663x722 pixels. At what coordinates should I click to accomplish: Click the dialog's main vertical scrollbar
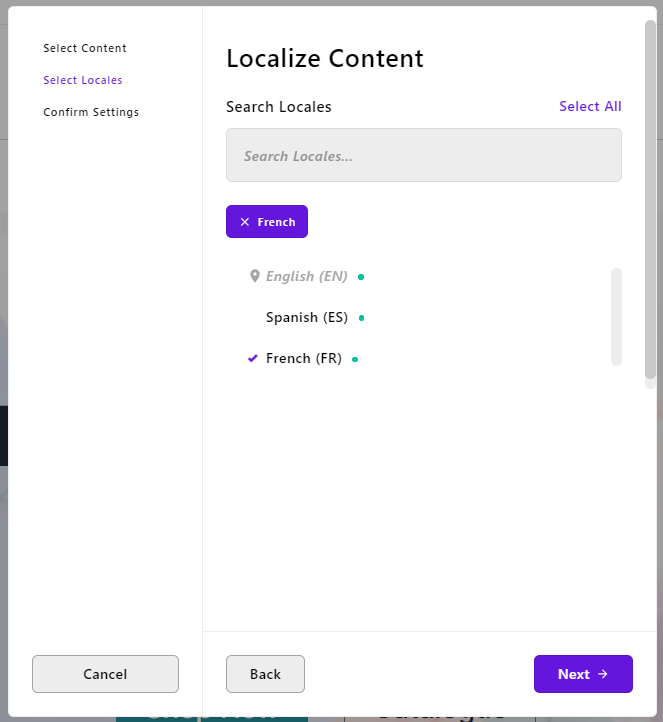click(x=650, y=200)
